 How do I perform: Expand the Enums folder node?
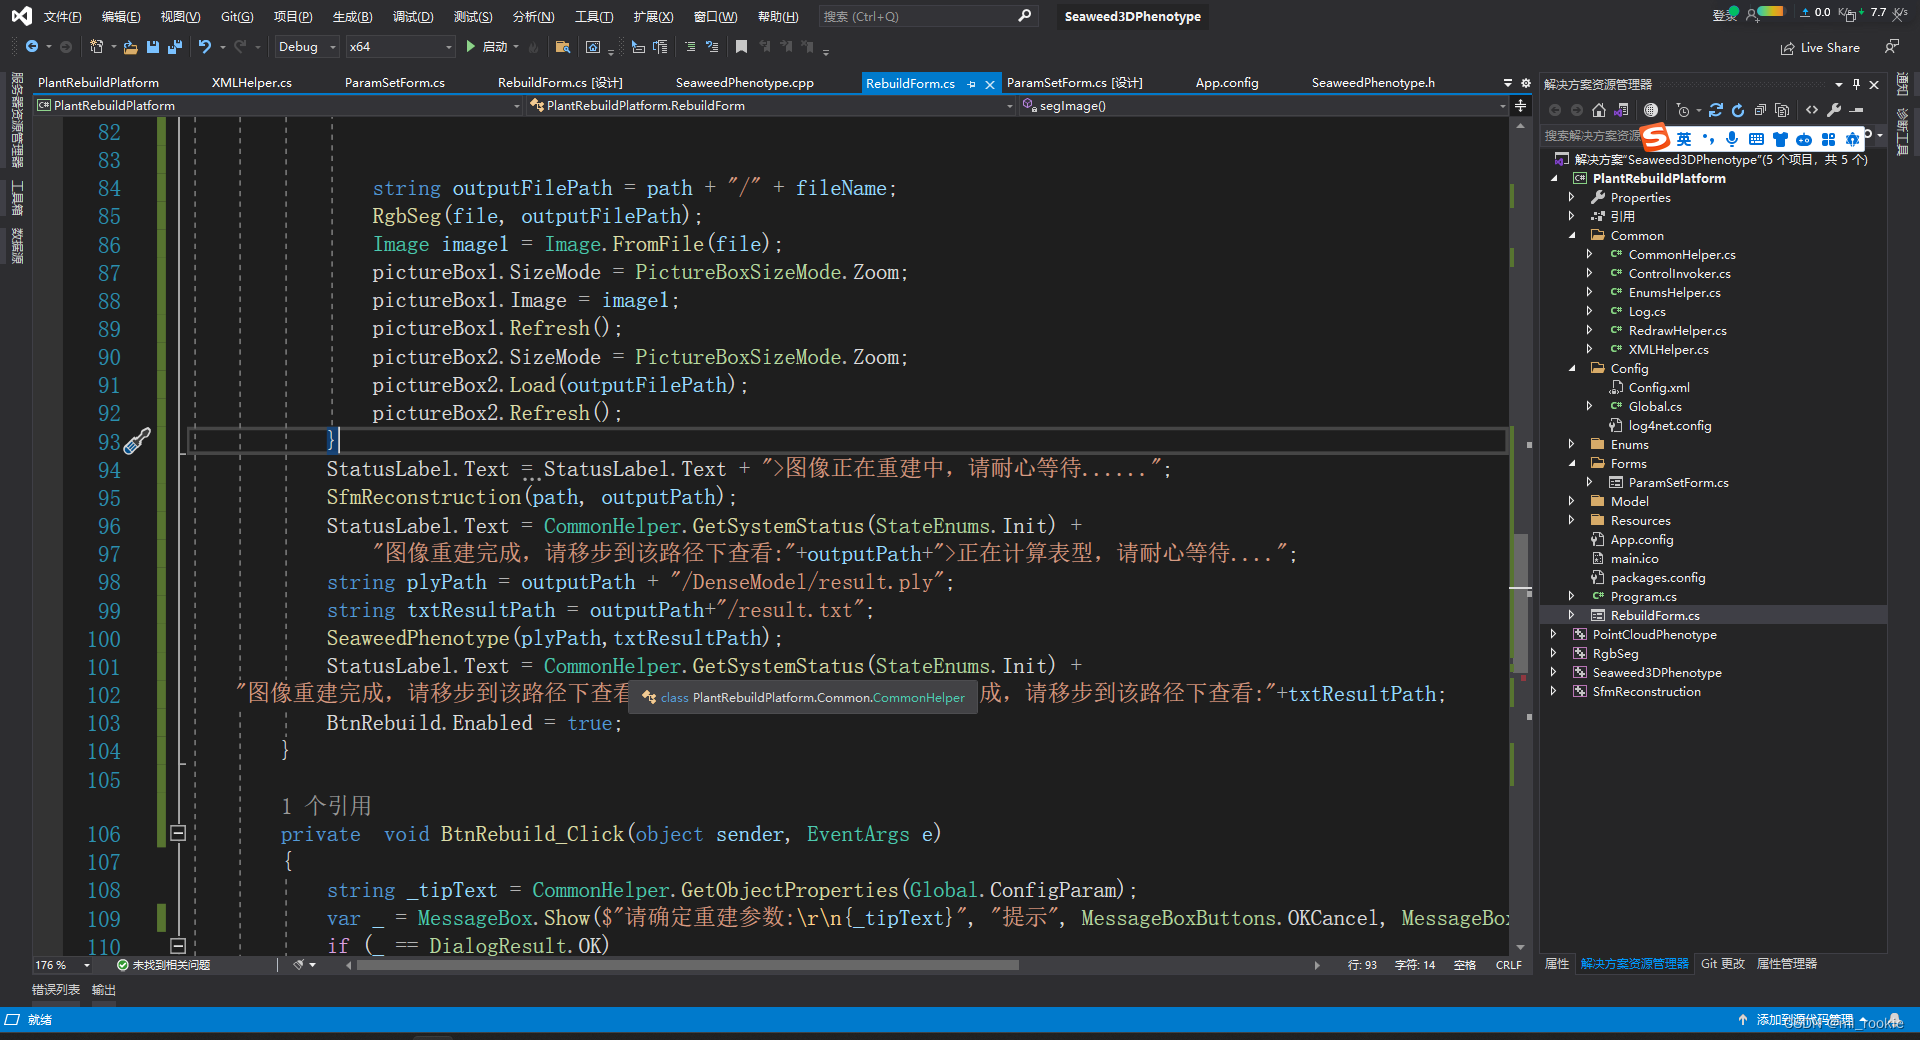[1572, 444]
